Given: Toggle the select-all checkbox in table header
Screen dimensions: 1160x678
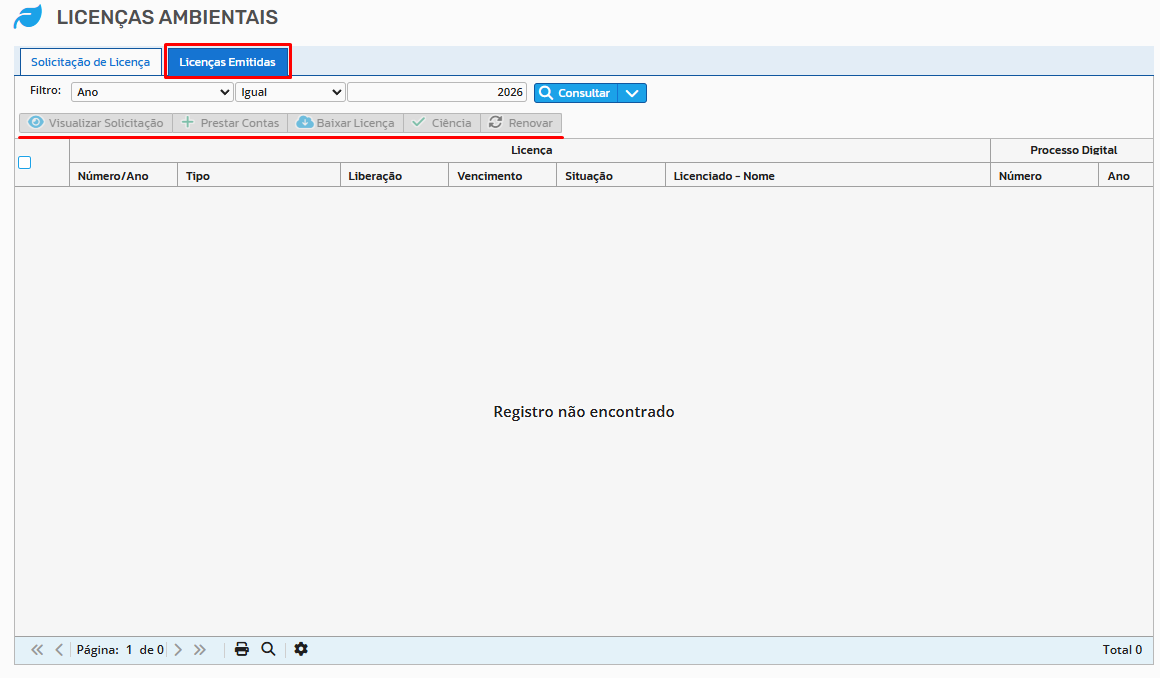Looking at the screenshot, I should 24,162.
